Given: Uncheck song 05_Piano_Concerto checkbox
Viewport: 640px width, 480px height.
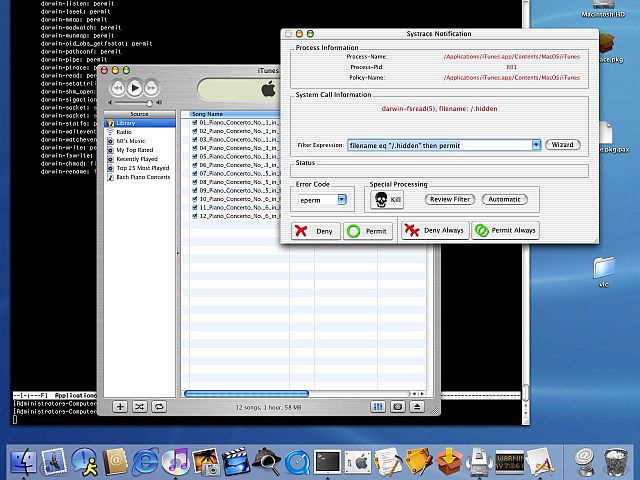Looking at the screenshot, I should (194, 156).
